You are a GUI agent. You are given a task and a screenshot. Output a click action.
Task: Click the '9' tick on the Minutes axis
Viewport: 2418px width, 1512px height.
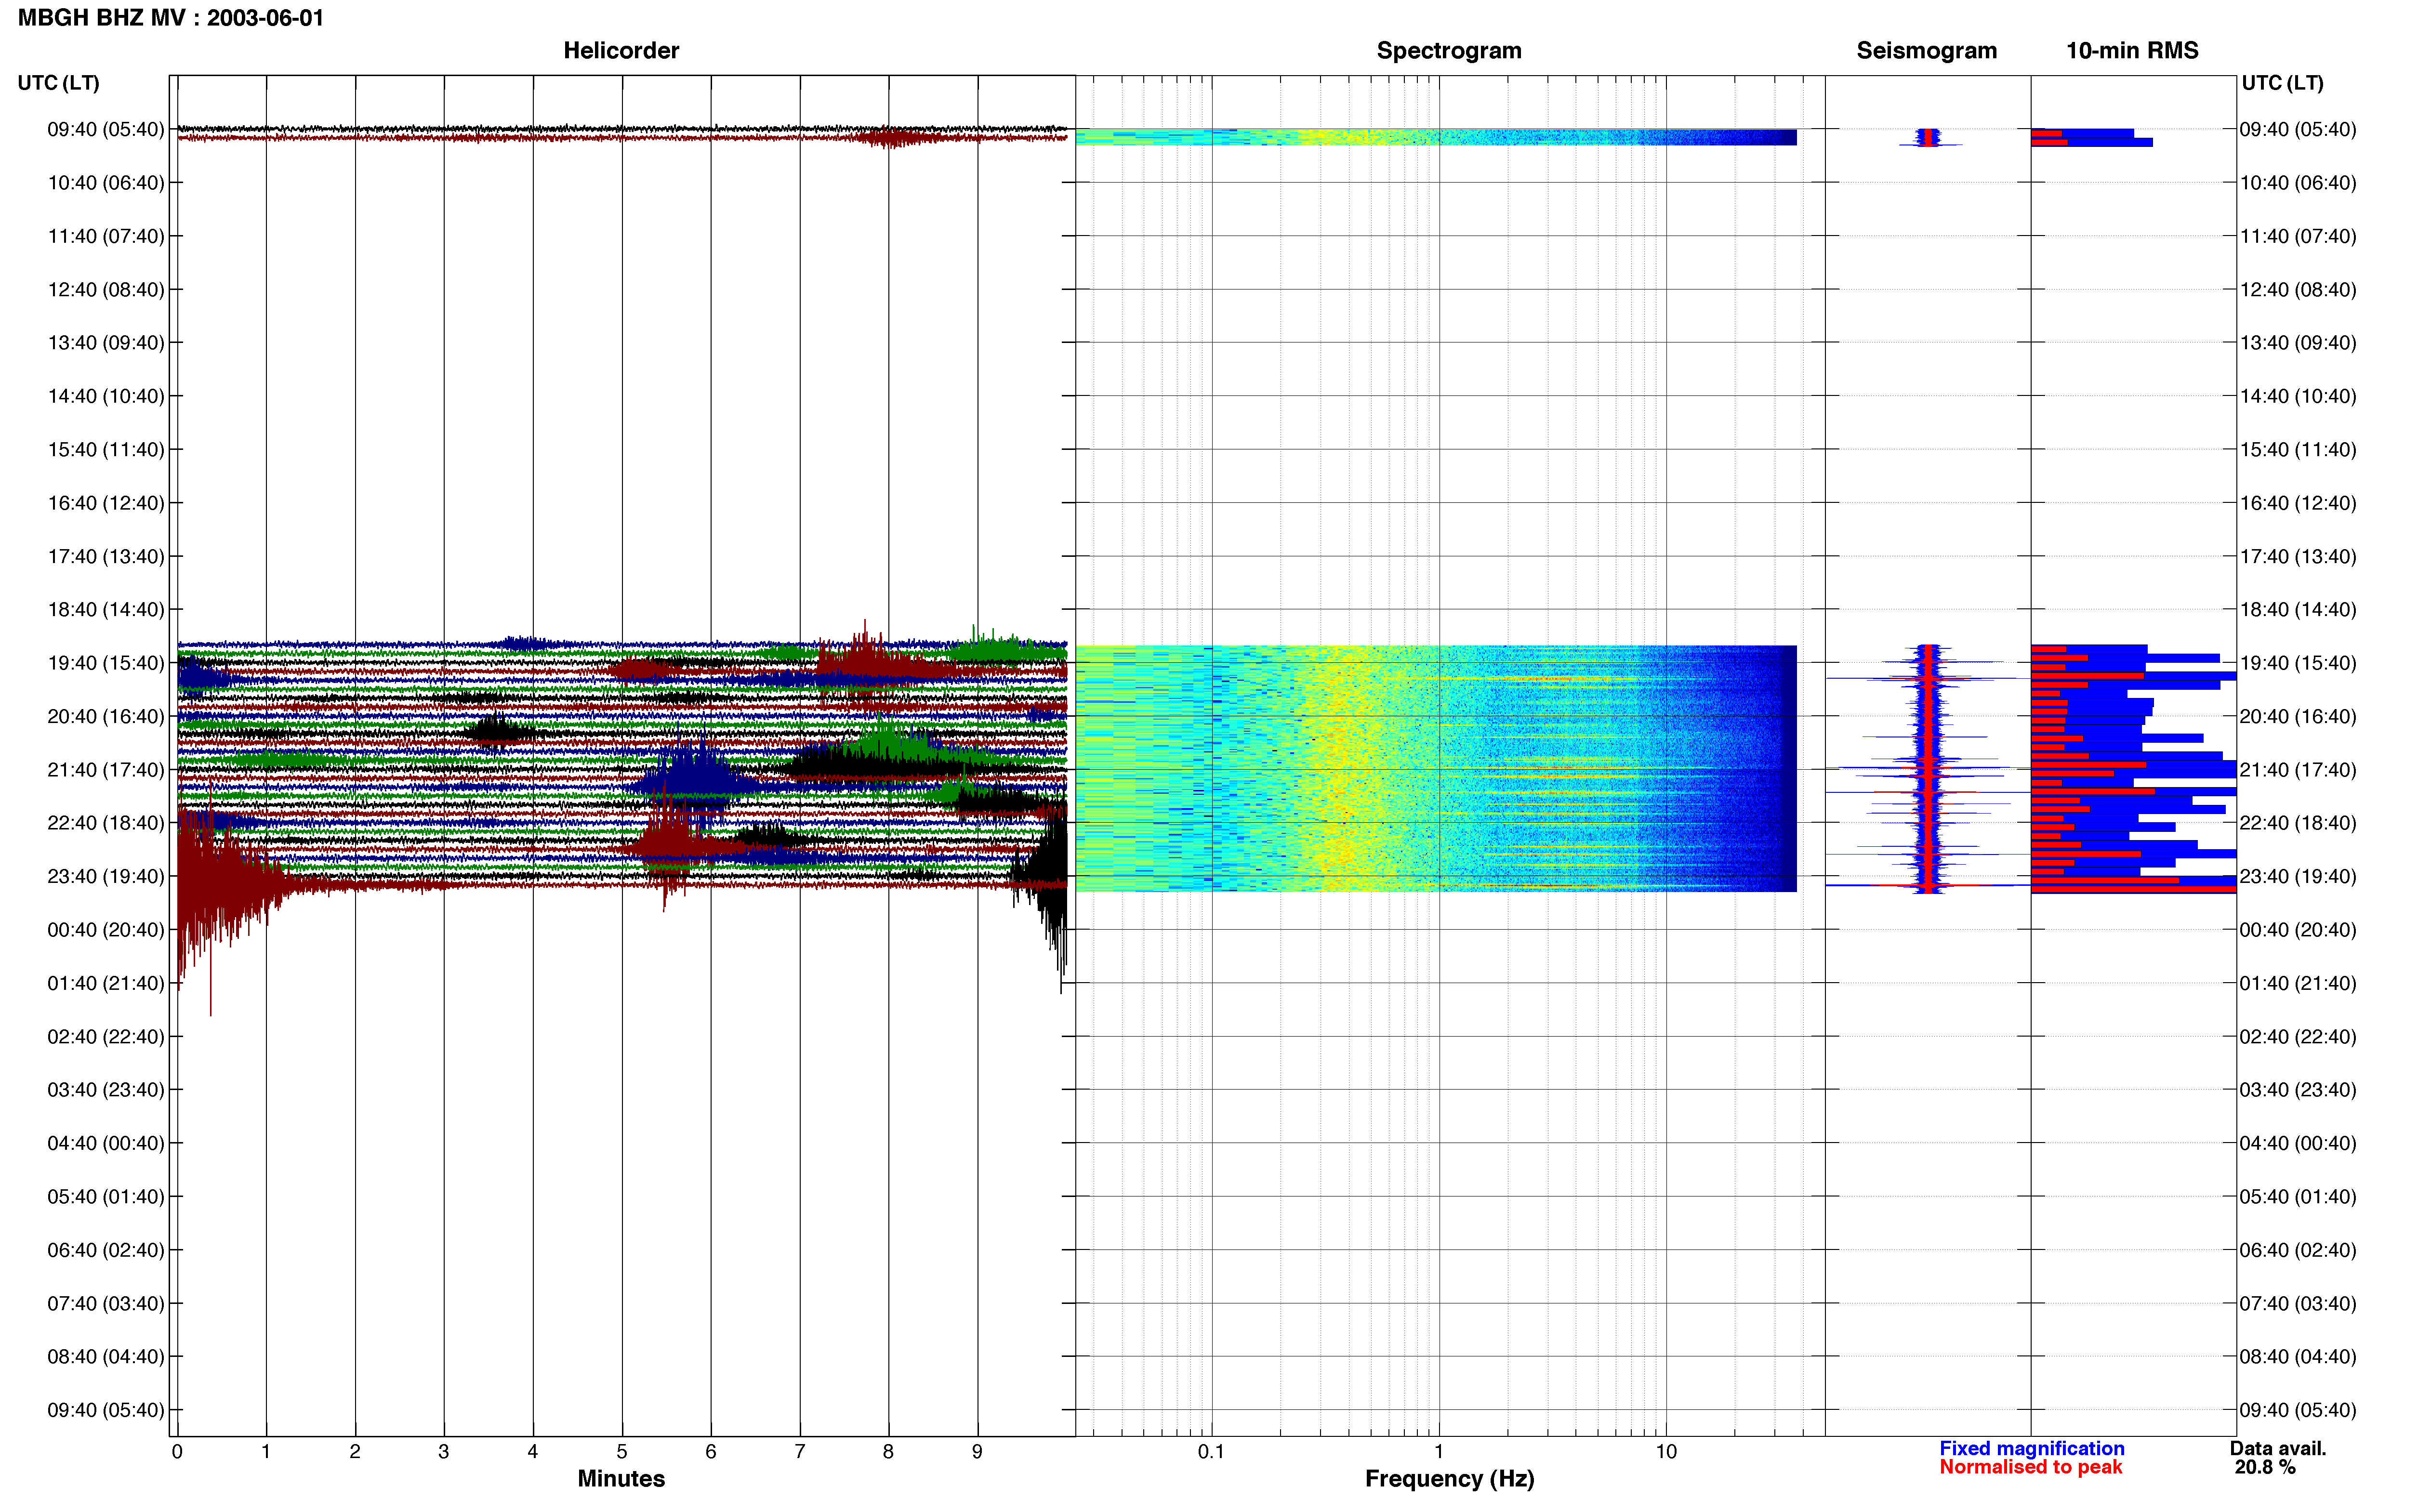977,1451
